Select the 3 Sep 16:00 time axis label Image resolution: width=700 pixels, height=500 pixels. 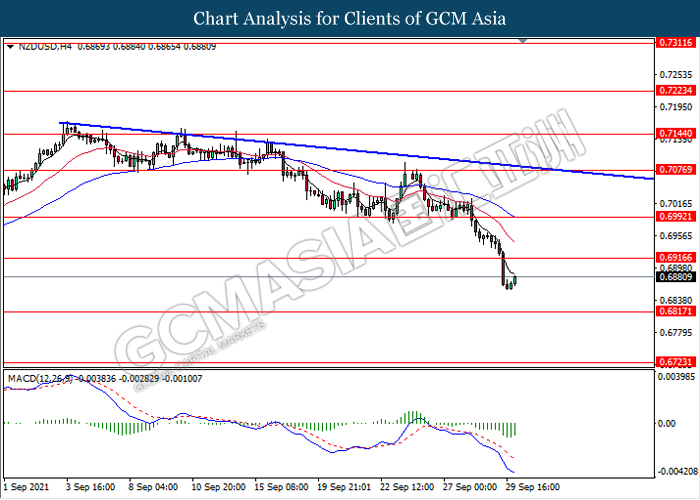(90, 487)
